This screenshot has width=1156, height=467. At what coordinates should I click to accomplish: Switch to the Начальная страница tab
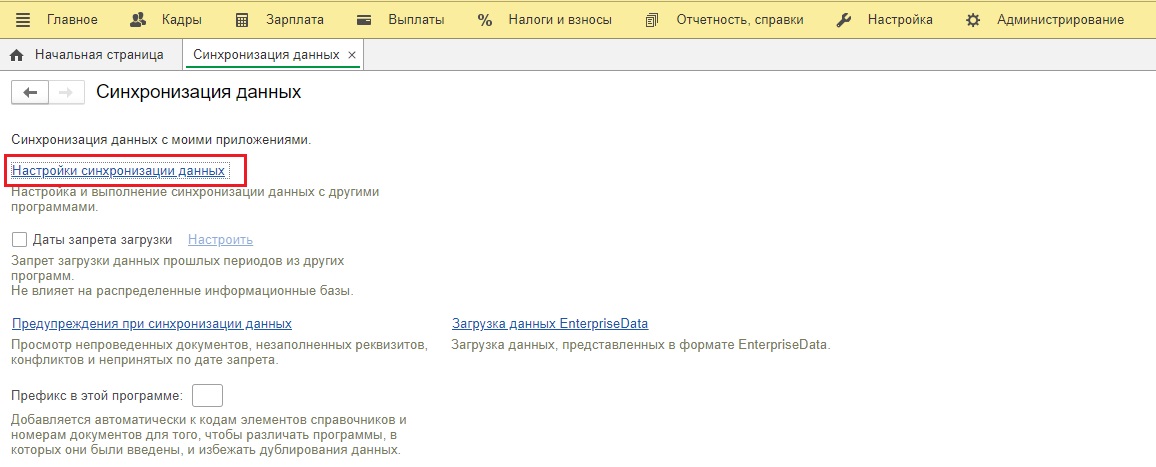tap(98, 55)
